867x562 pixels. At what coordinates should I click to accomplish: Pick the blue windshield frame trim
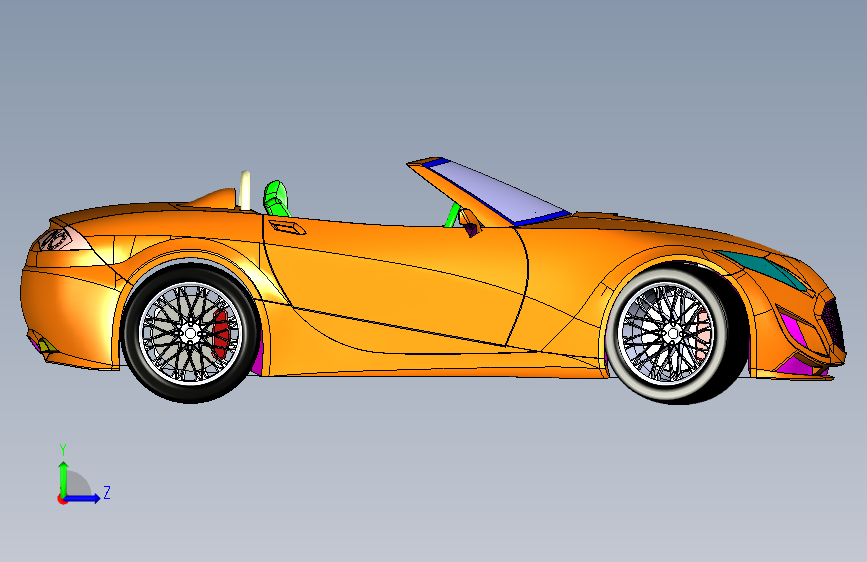click(541, 218)
